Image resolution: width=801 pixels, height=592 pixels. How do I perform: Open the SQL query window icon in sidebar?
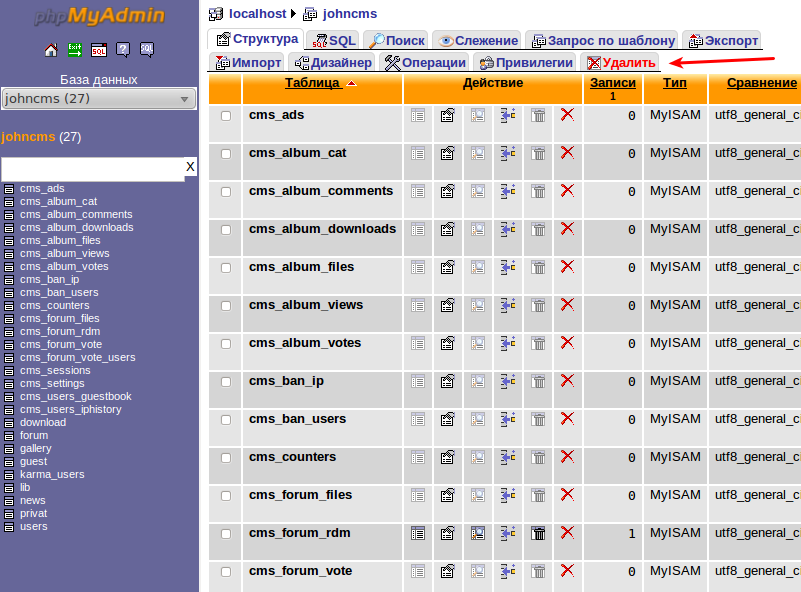point(99,50)
